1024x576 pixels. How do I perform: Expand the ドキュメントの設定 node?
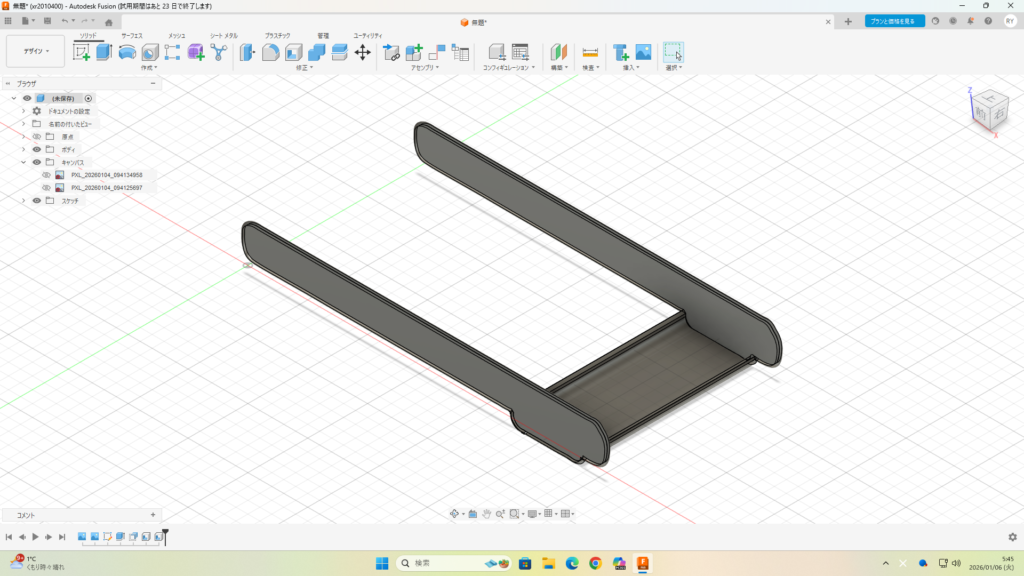click(23, 111)
